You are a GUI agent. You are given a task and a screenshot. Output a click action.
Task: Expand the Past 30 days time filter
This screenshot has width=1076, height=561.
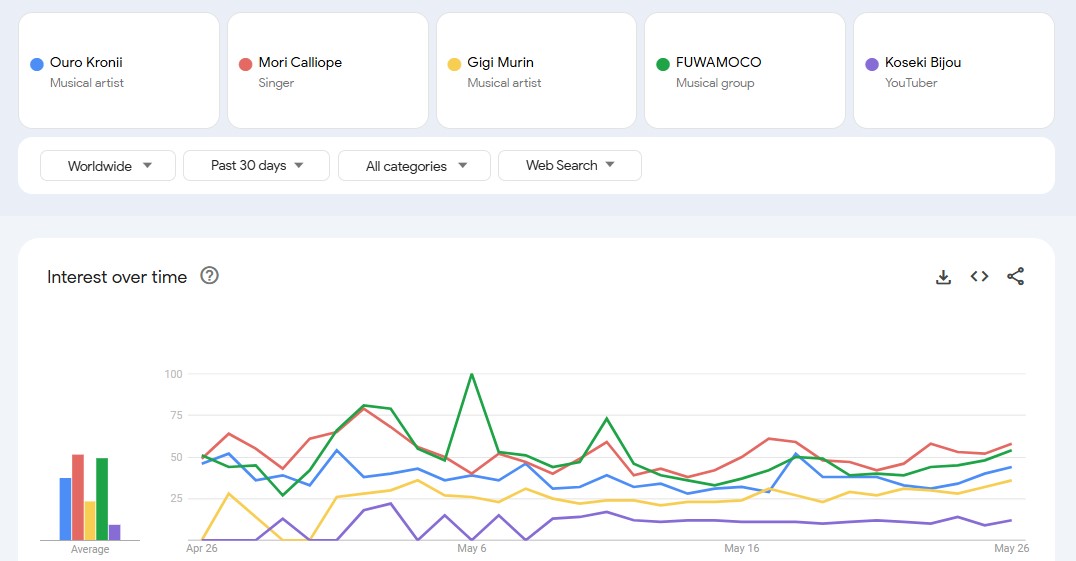tap(256, 166)
